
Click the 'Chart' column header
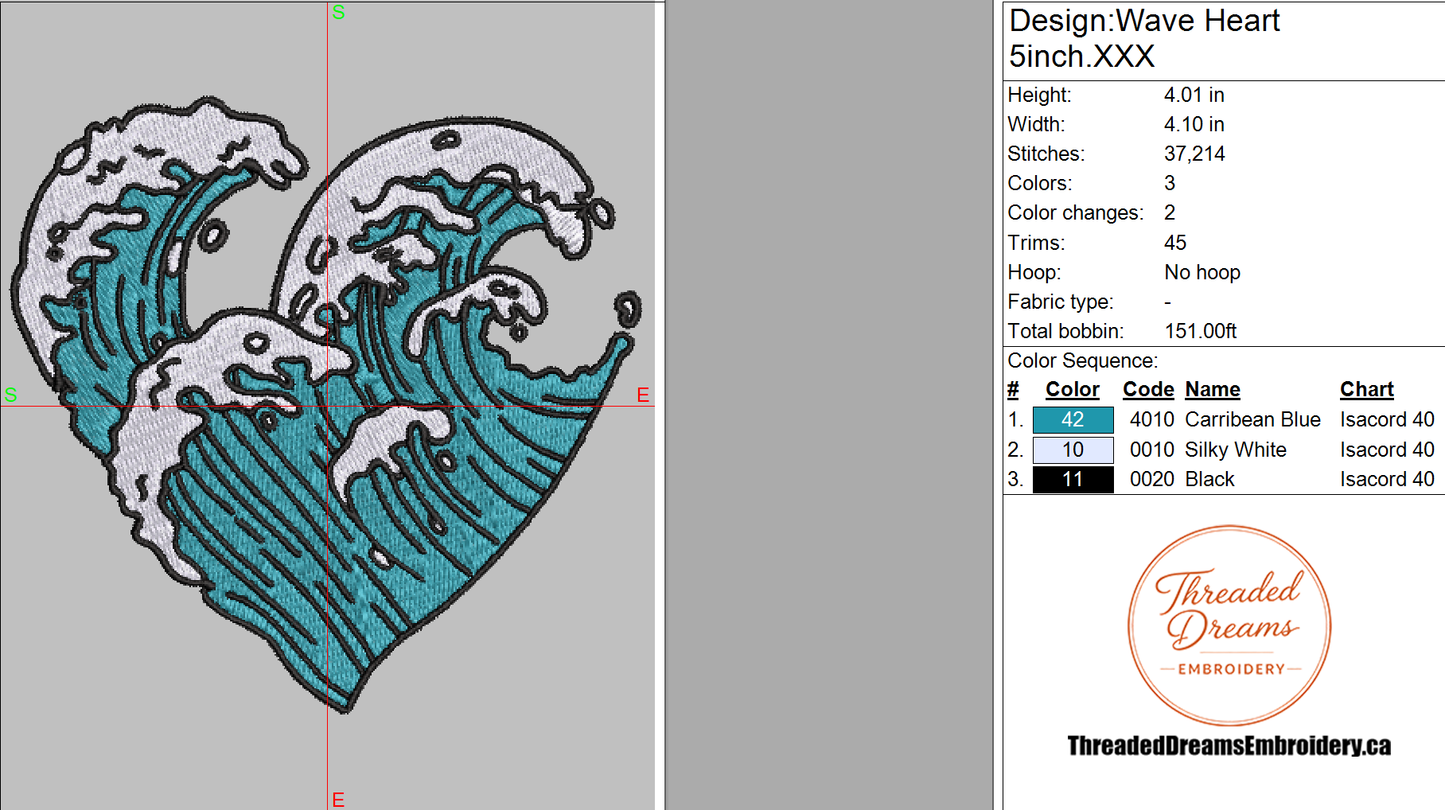tap(1367, 390)
